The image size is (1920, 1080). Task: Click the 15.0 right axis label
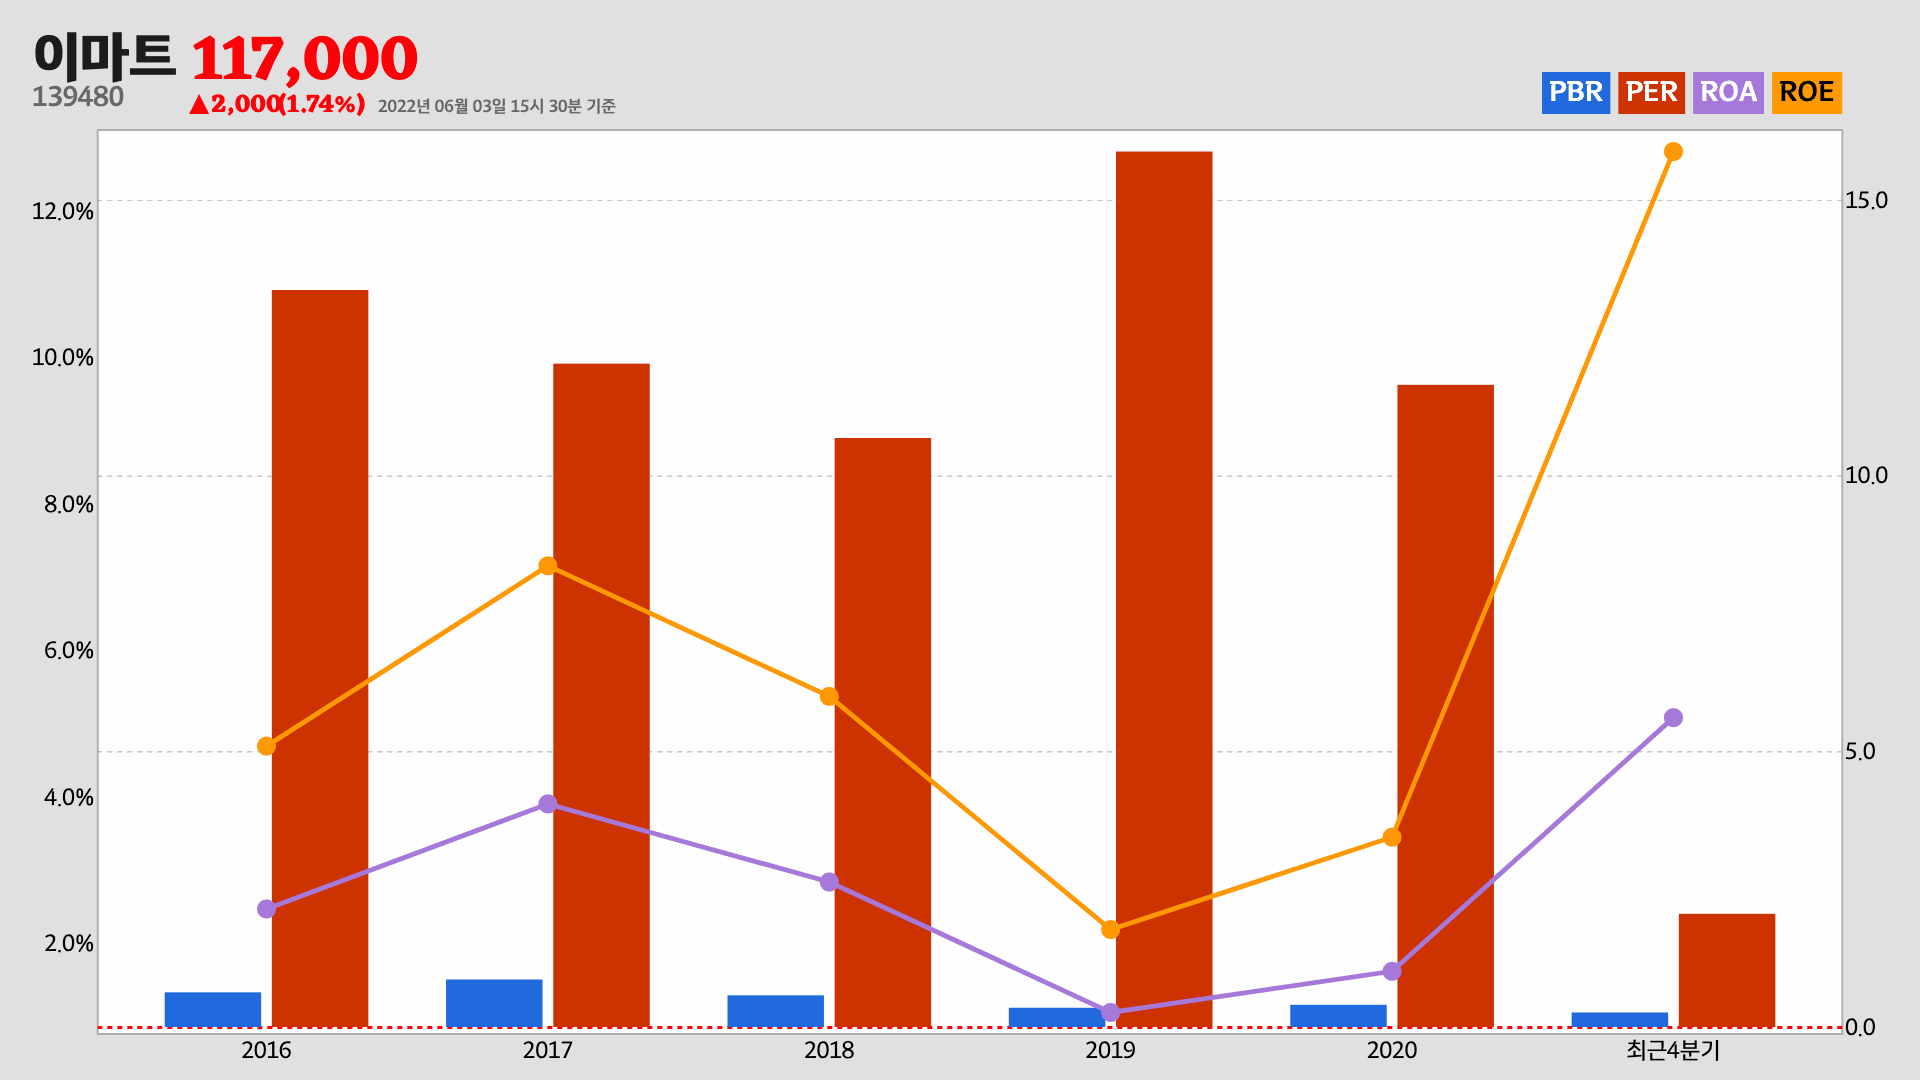pos(1866,200)
